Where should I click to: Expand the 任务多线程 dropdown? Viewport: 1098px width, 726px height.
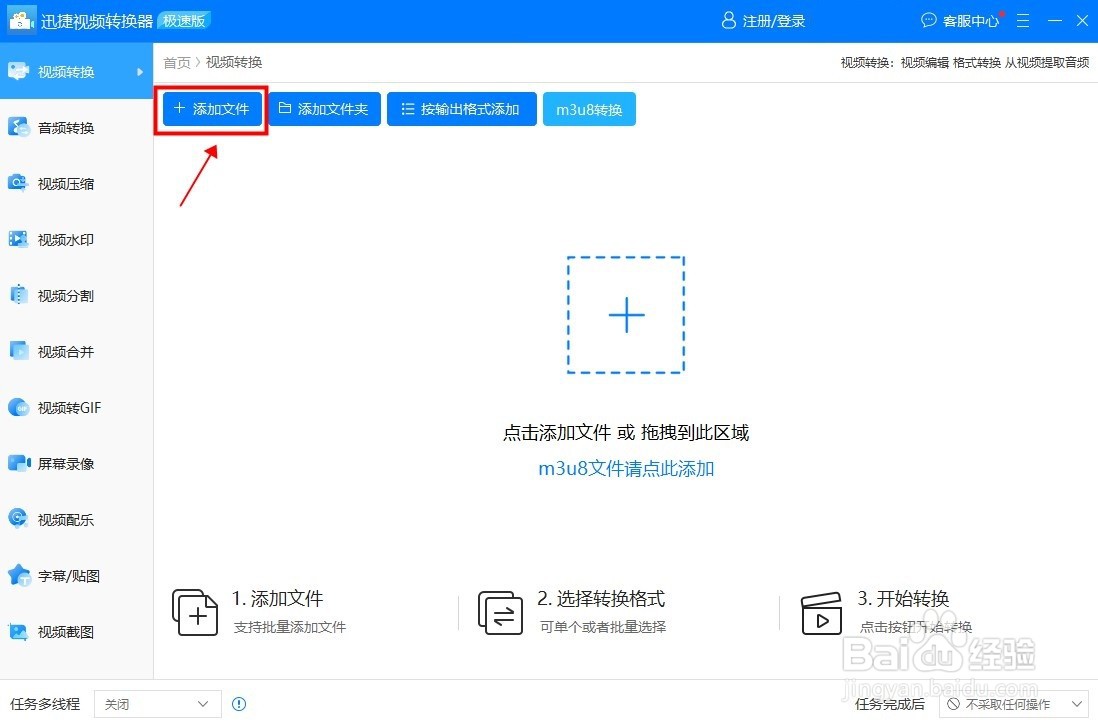[x=158, y=704]
